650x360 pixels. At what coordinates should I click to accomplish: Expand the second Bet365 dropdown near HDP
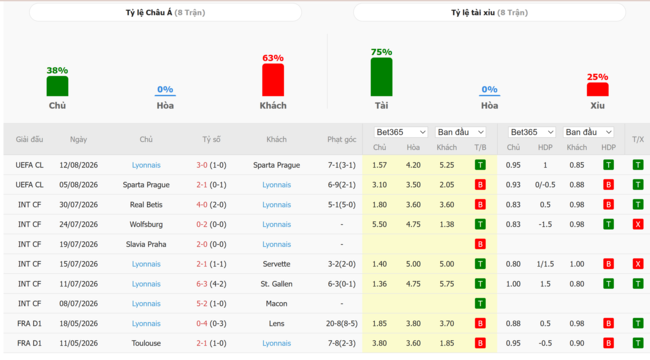tap(532, 132)
